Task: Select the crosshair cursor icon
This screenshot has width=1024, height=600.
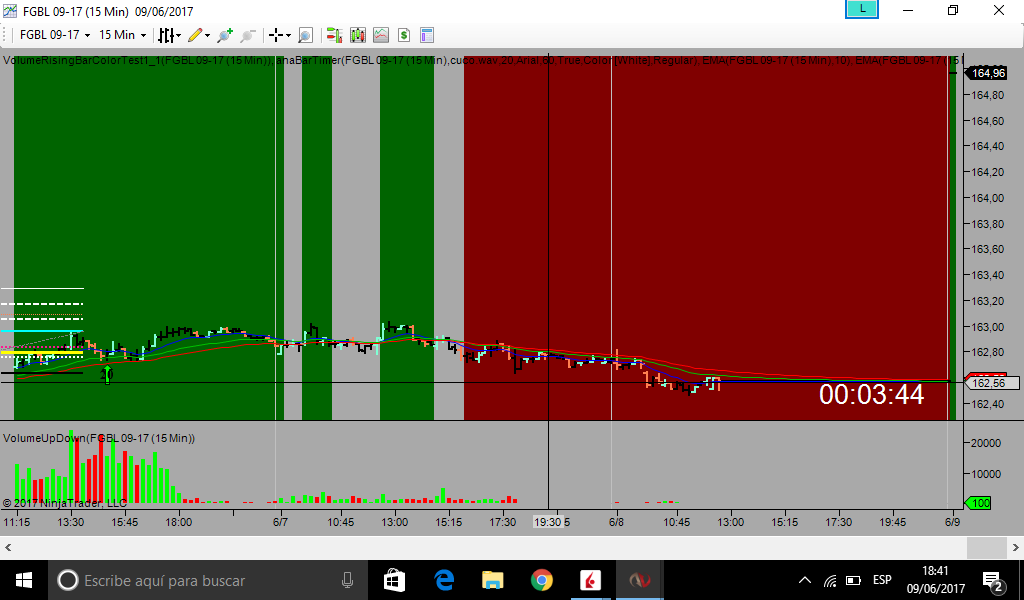Action: [276, 35]
